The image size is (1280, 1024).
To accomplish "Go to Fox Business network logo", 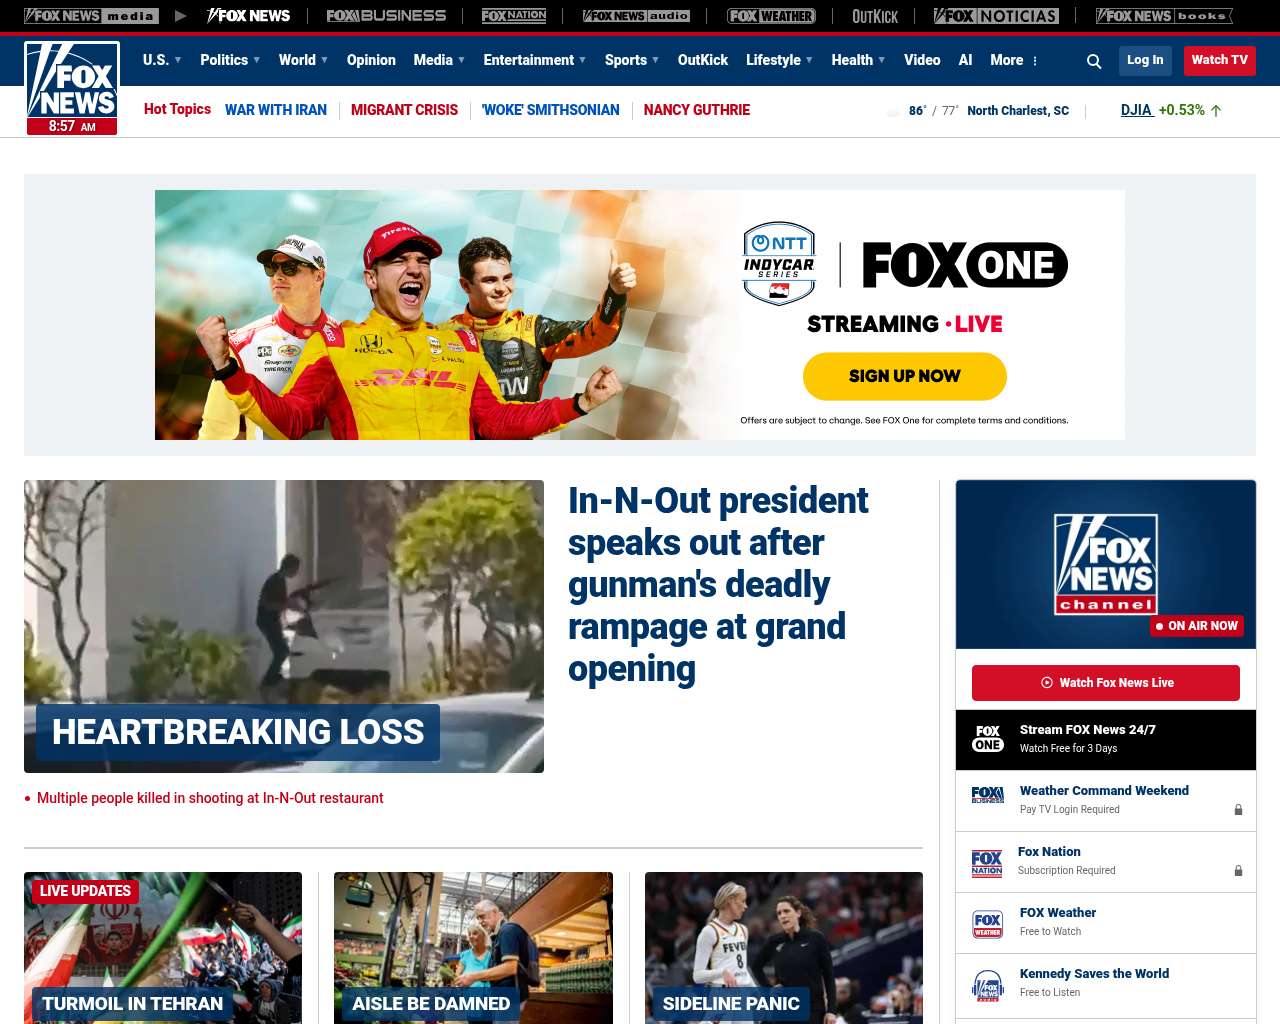I will pyautogui.click(x=386, y=16).
